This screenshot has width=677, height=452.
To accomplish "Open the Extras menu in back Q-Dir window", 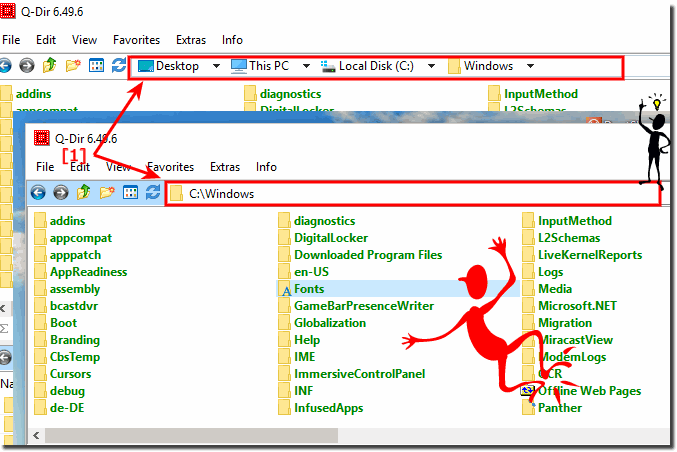I will point(190,40).
